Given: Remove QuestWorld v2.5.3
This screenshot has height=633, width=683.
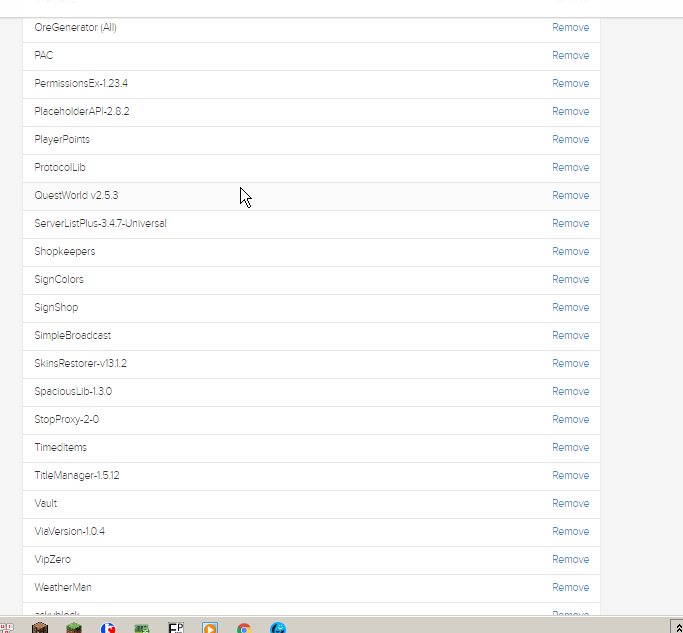Looking at the screenshot, I should click(x=571, y=195).
